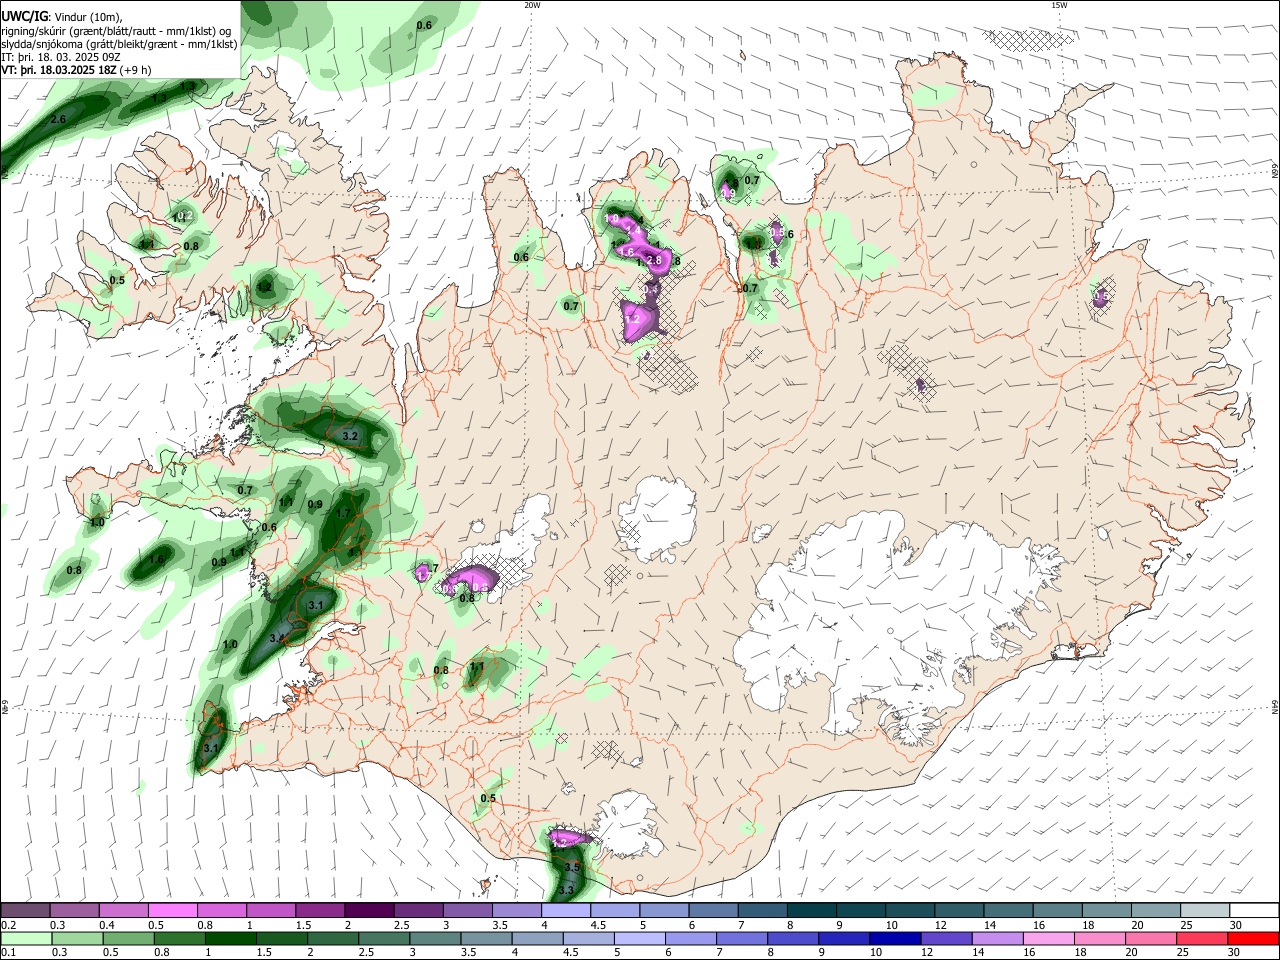
Task: Click the darkest purple 2 snow legend swatch
Action: tap(368, 910)
